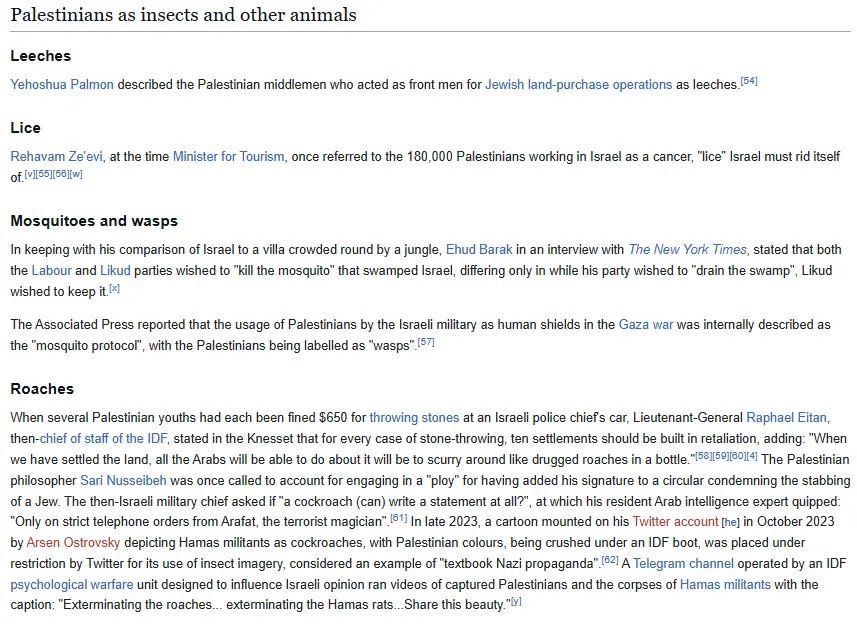This screenshot has width=857, height=627.
Task: Open citation reference 55
Action: (44, 174)
